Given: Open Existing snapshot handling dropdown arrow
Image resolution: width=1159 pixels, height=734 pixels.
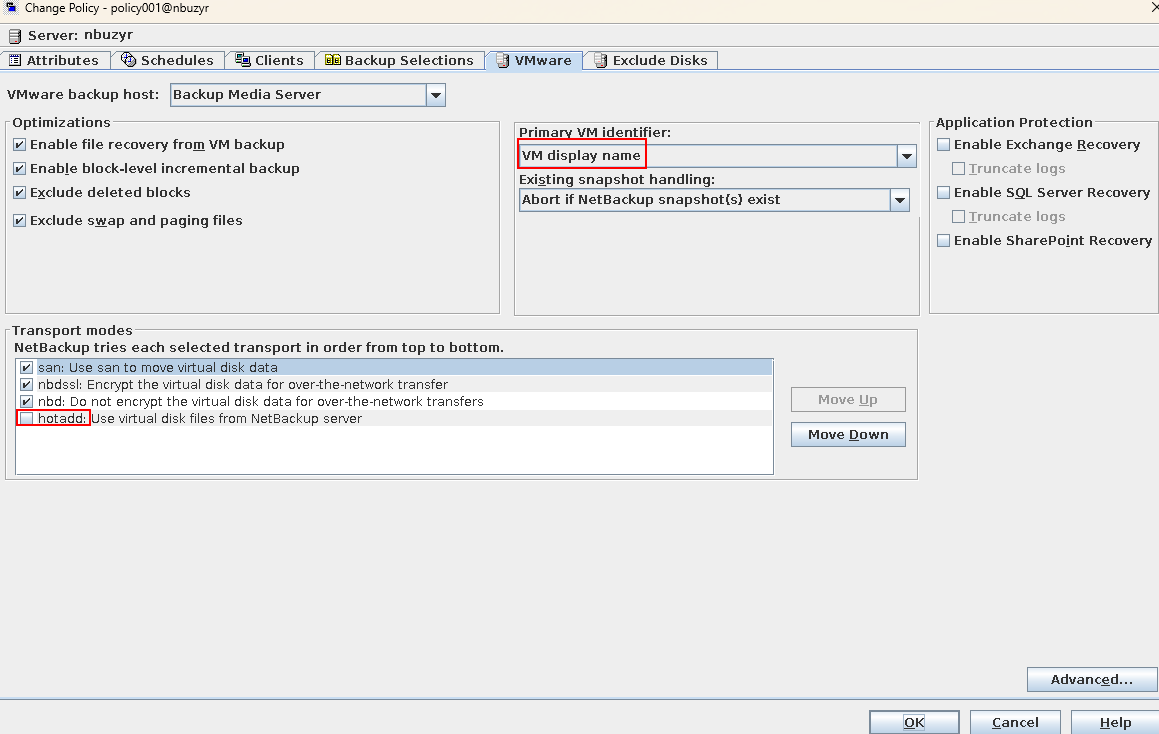Looking at the screenshot, I should [900, 200].
